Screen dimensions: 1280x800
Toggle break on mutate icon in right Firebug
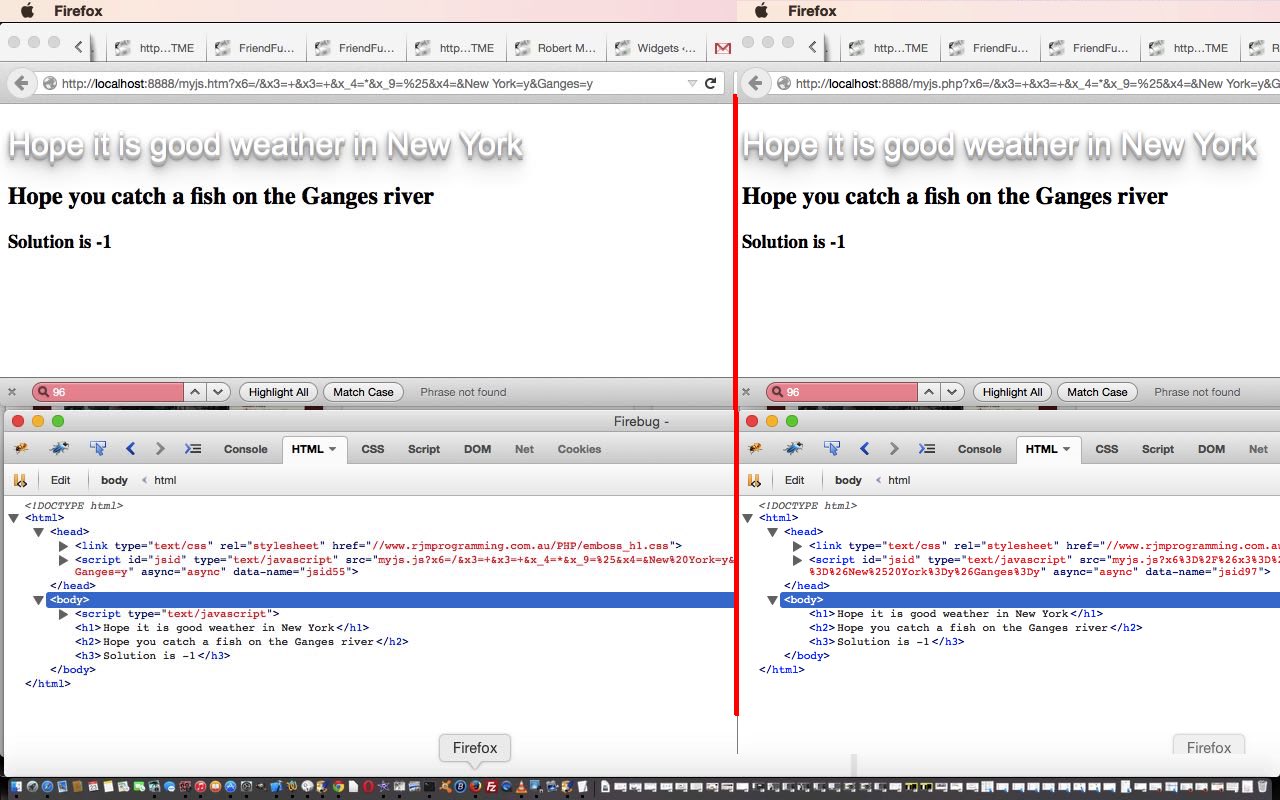(754, 480)
